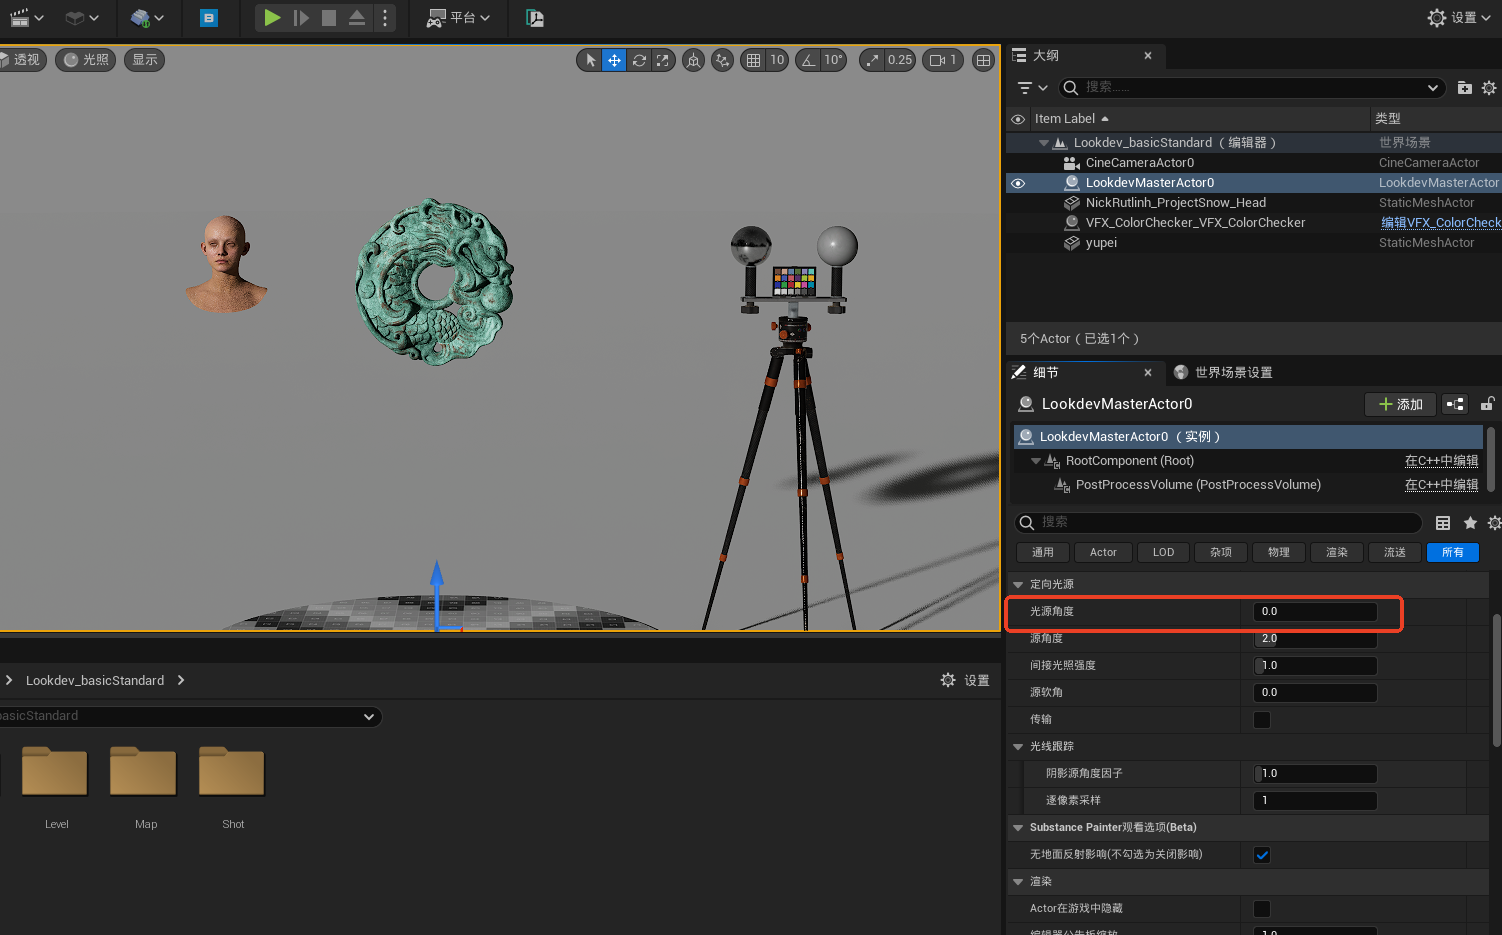This screenshot has height=935, width=1502.
Task: Enable the 传输 checkbox
Action: (x=1262, y=720)
